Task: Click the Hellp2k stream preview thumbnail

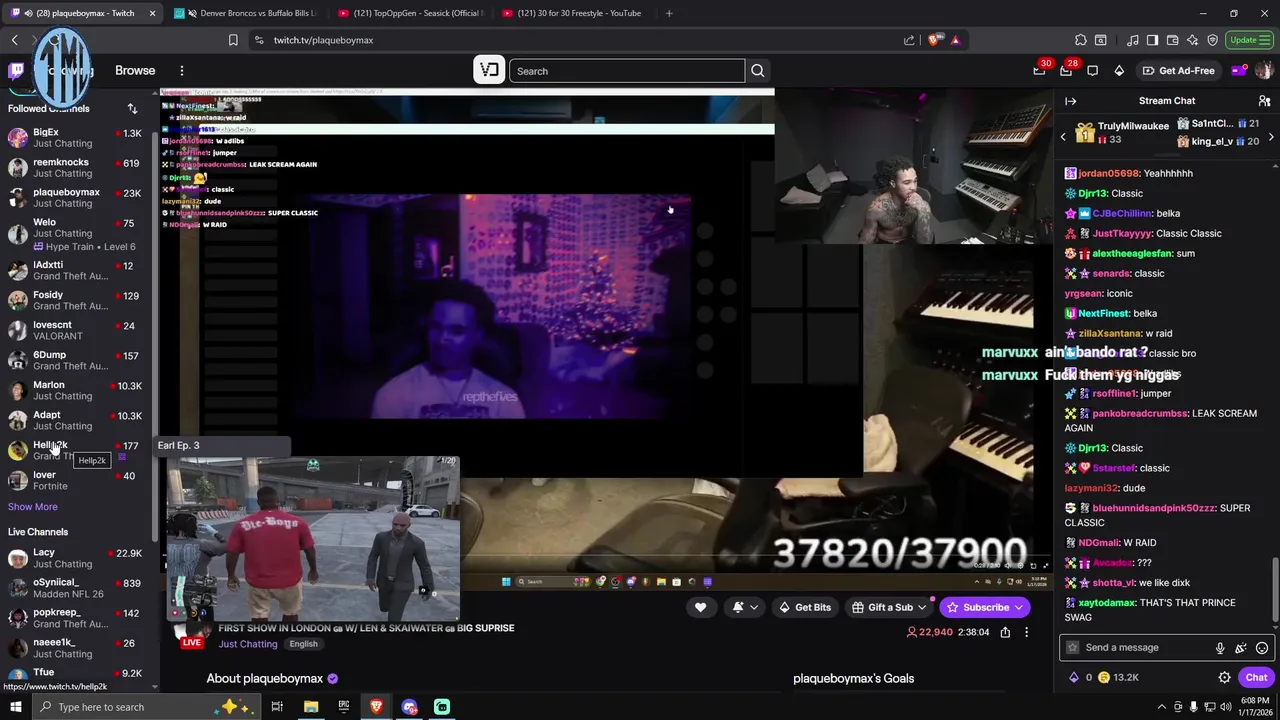Action: coord(313,540)
